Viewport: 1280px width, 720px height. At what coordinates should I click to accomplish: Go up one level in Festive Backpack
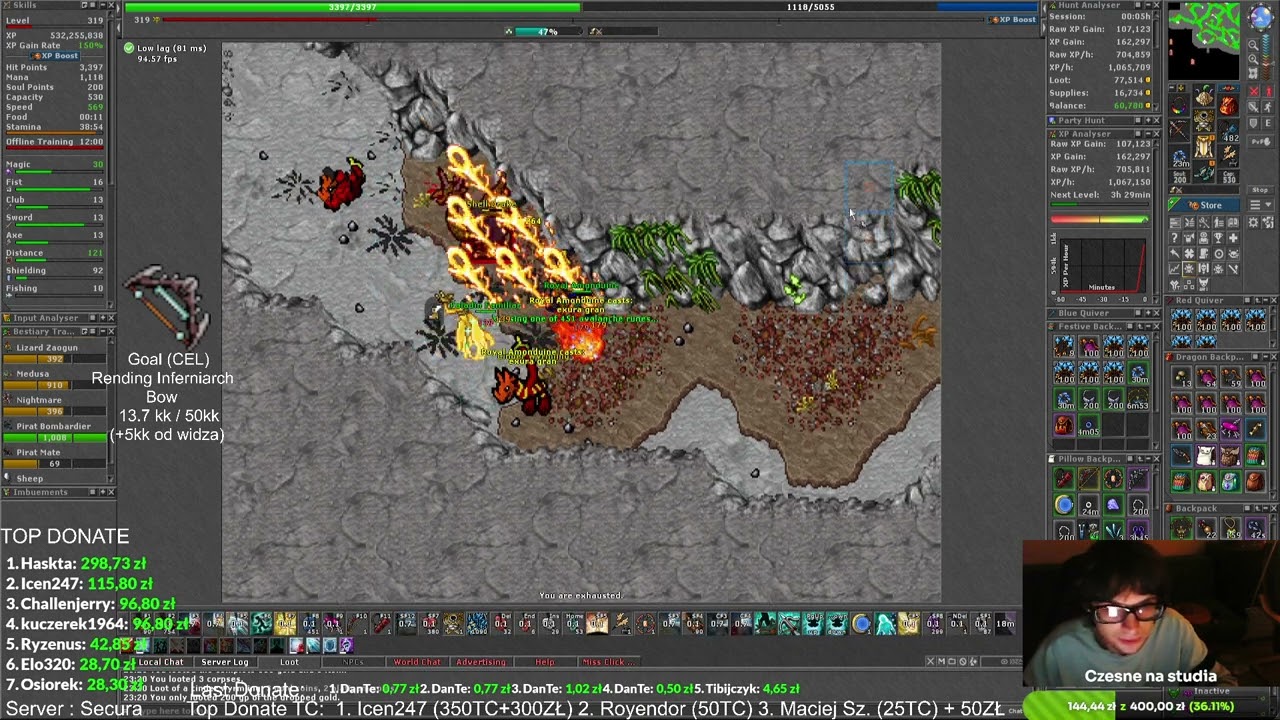pos(1140,327)
